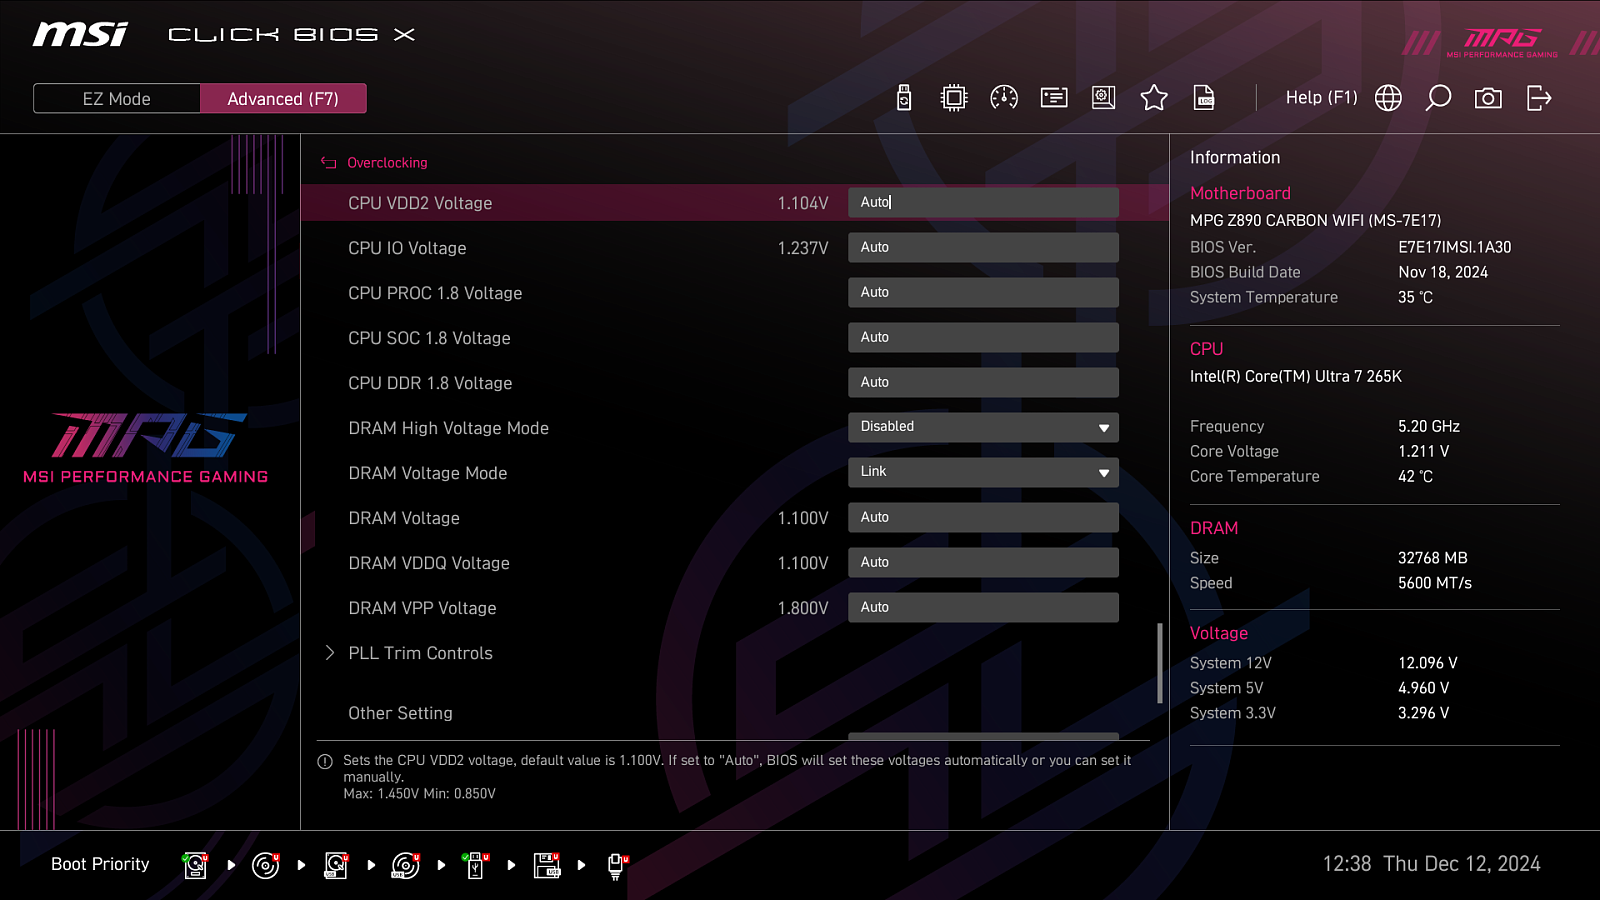Screen dimensions: 1600x900
Task: Open the CPU chip icon in toolbar
Action: [954, 98]
